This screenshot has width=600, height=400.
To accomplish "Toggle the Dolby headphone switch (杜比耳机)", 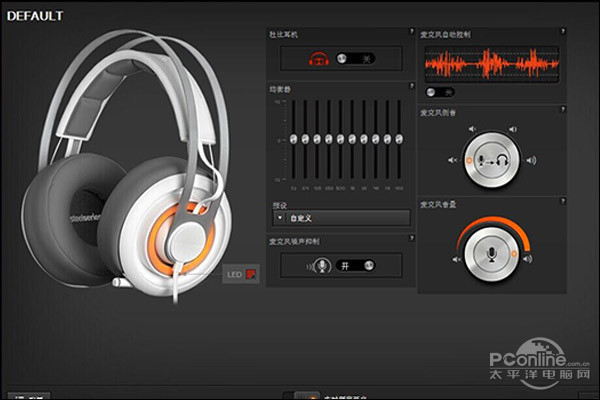I will [x=355, y=59].
